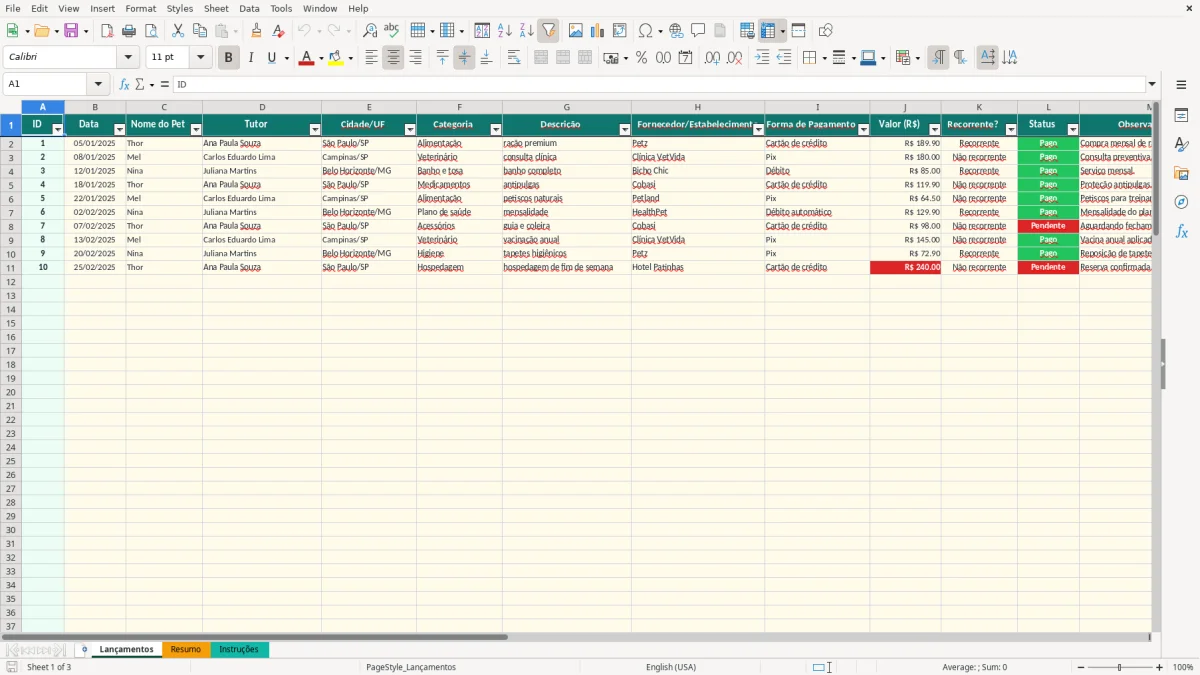This screenshot has width=1200, height=675.
Task: Open Categoria column filter dropdown
Action: 495,130
